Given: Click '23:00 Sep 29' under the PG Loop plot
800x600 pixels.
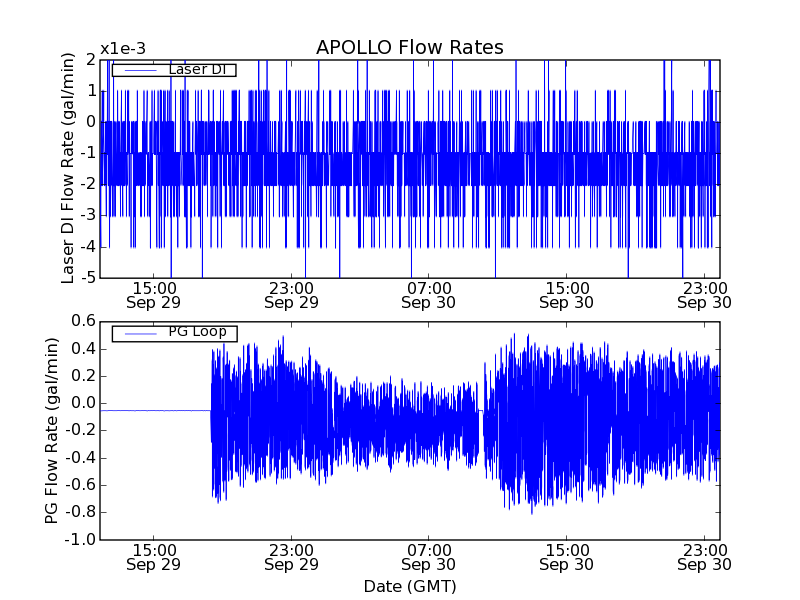Looking at the screenshot, I should coord(291,558).
